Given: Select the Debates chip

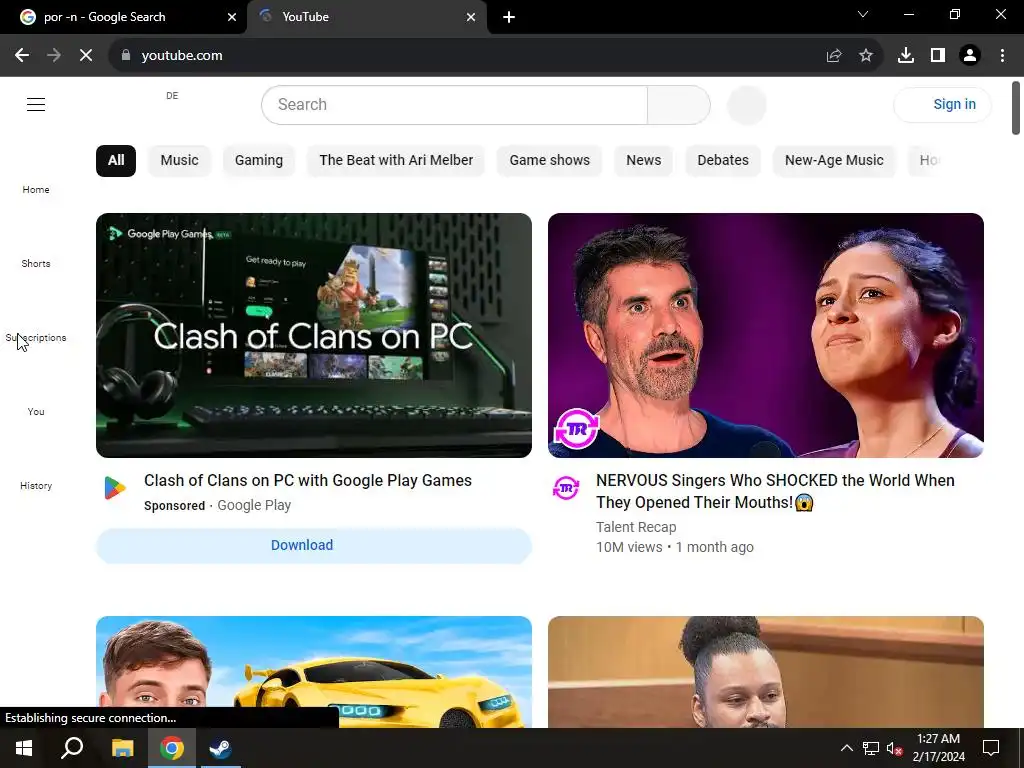Looking at the screenshot, I should (723, 161).
